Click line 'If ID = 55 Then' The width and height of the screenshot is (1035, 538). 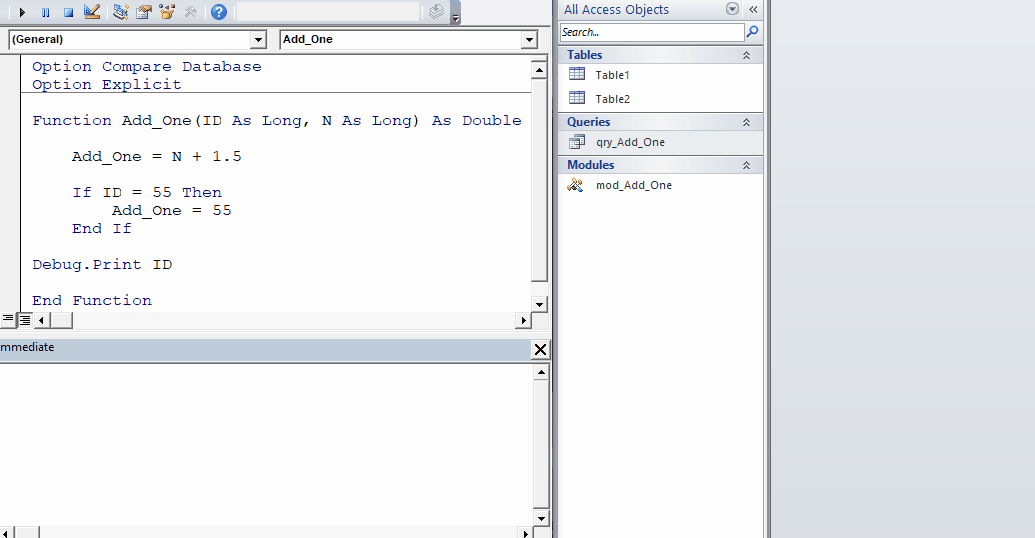tap(147, 192)
